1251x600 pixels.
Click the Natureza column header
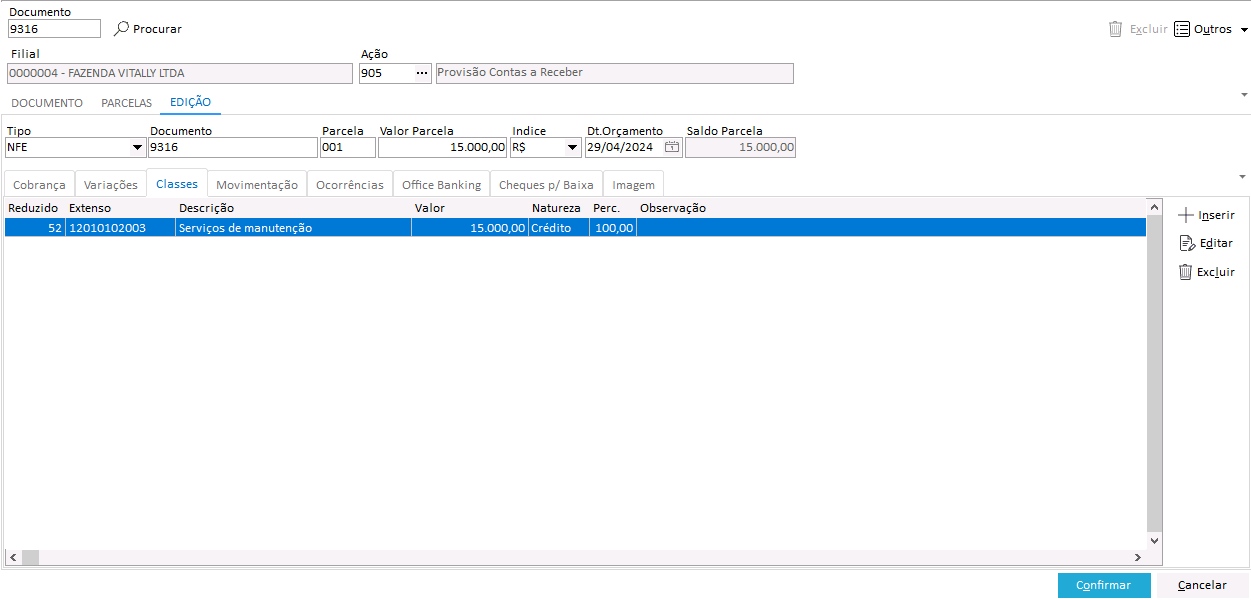pos(559,208)
